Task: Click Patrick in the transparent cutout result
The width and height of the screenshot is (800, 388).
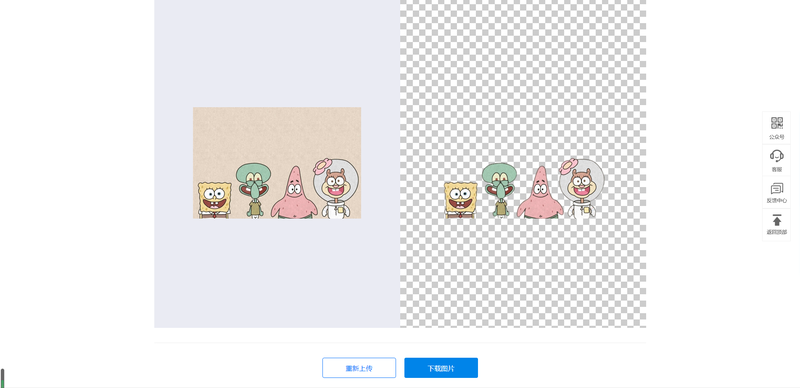Action: (540, 195)
